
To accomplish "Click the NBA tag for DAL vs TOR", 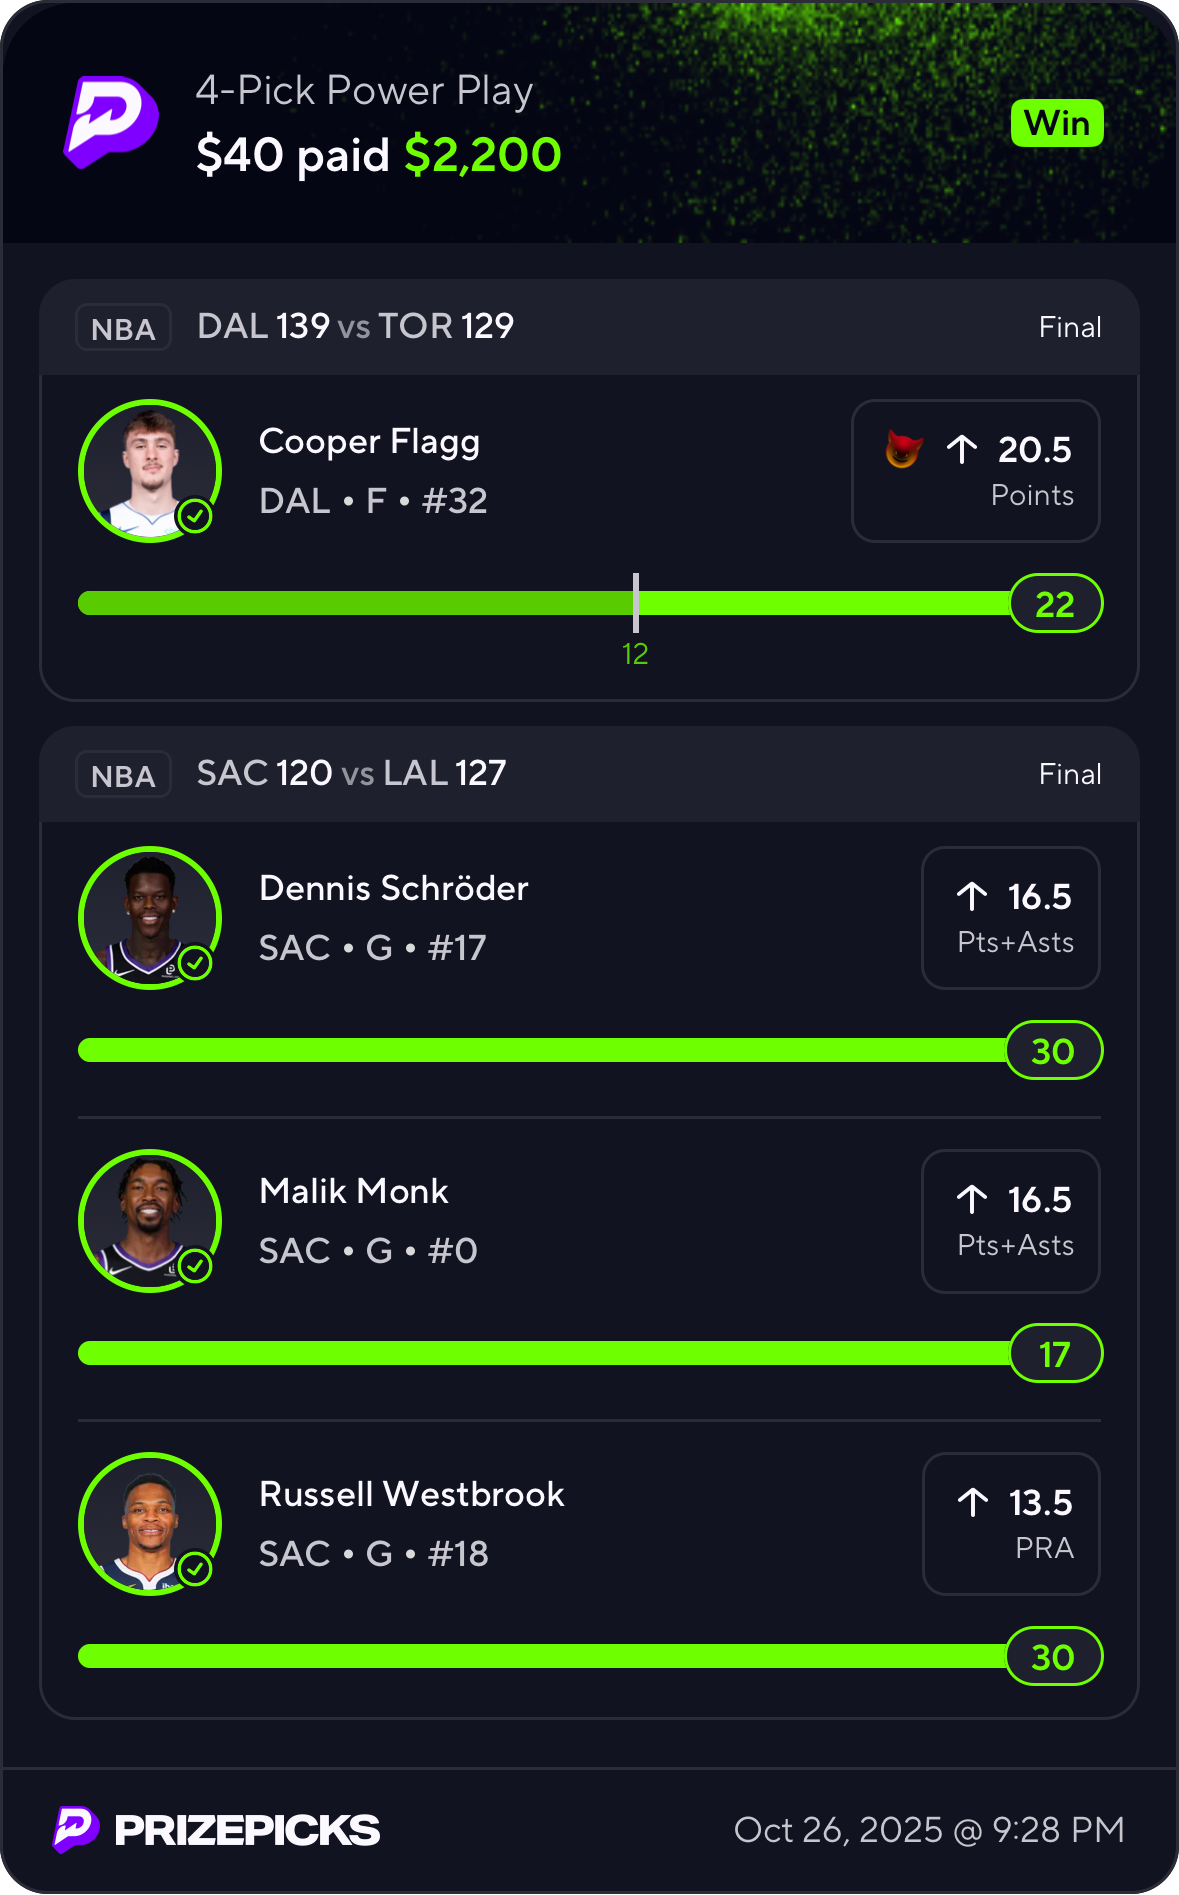I will click(x=123, y=328).
